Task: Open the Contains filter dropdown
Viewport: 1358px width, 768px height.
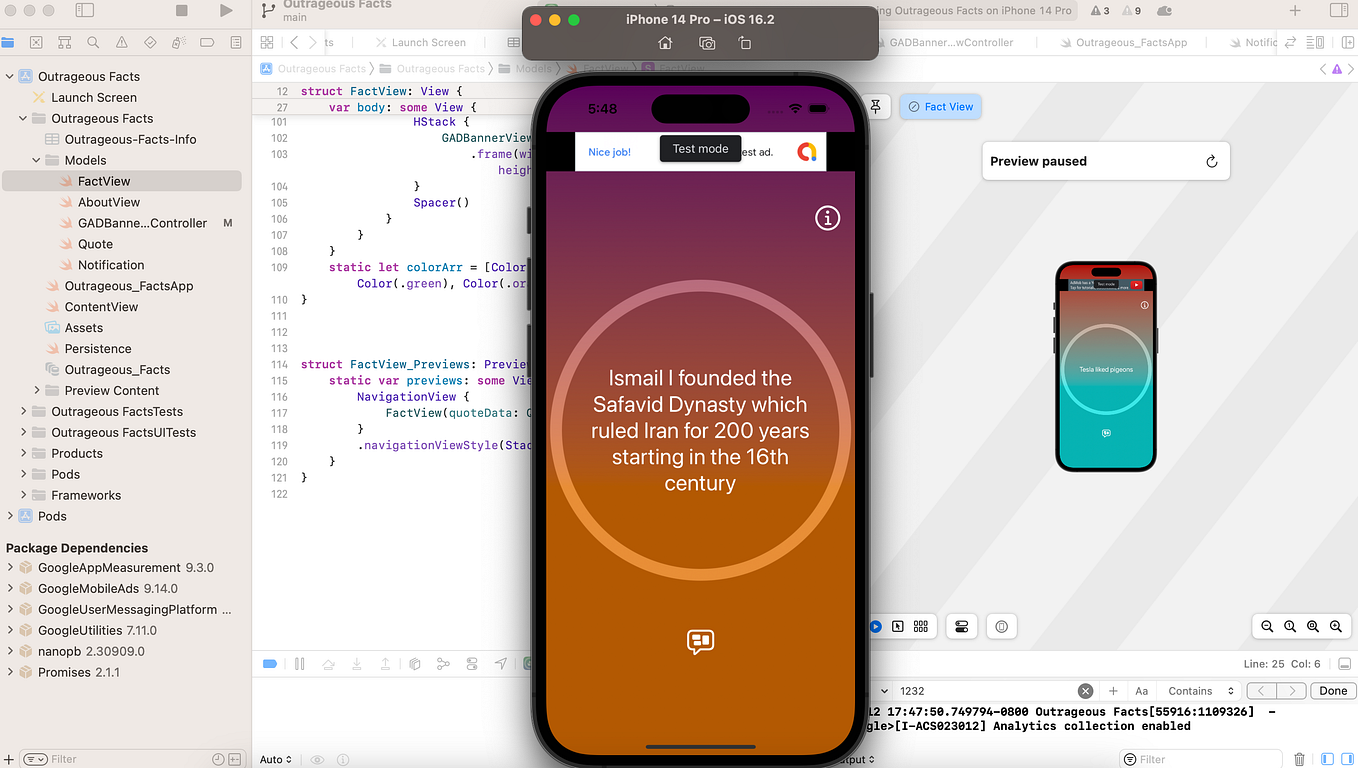Action: coord(1199,690)
